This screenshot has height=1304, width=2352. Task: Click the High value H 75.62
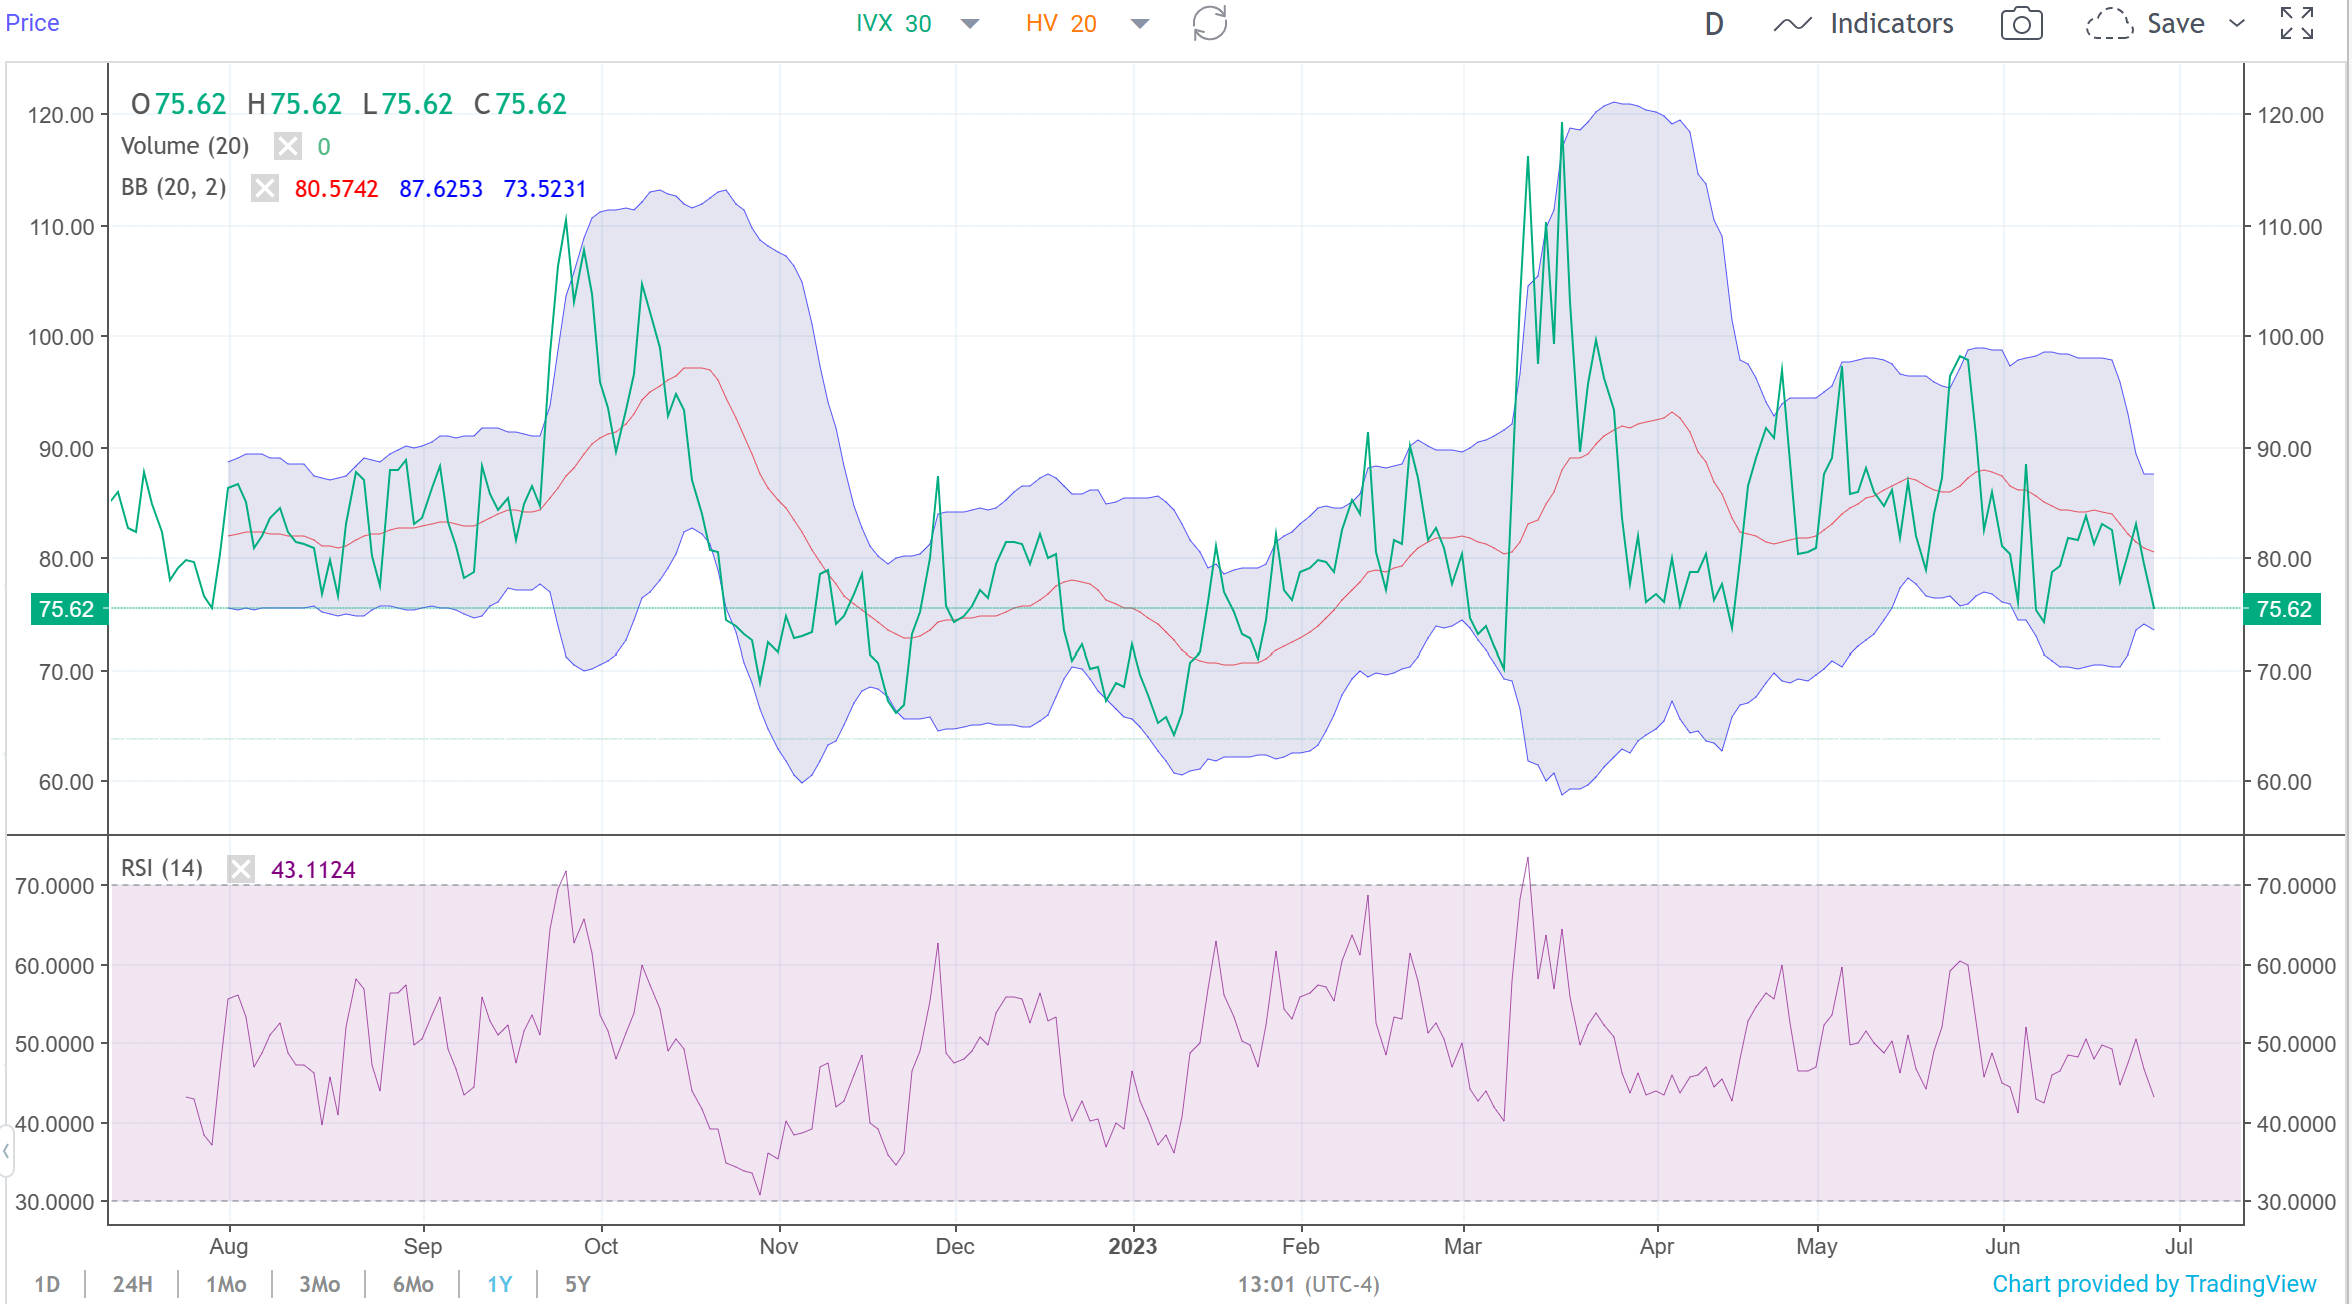tap(294, 104)
